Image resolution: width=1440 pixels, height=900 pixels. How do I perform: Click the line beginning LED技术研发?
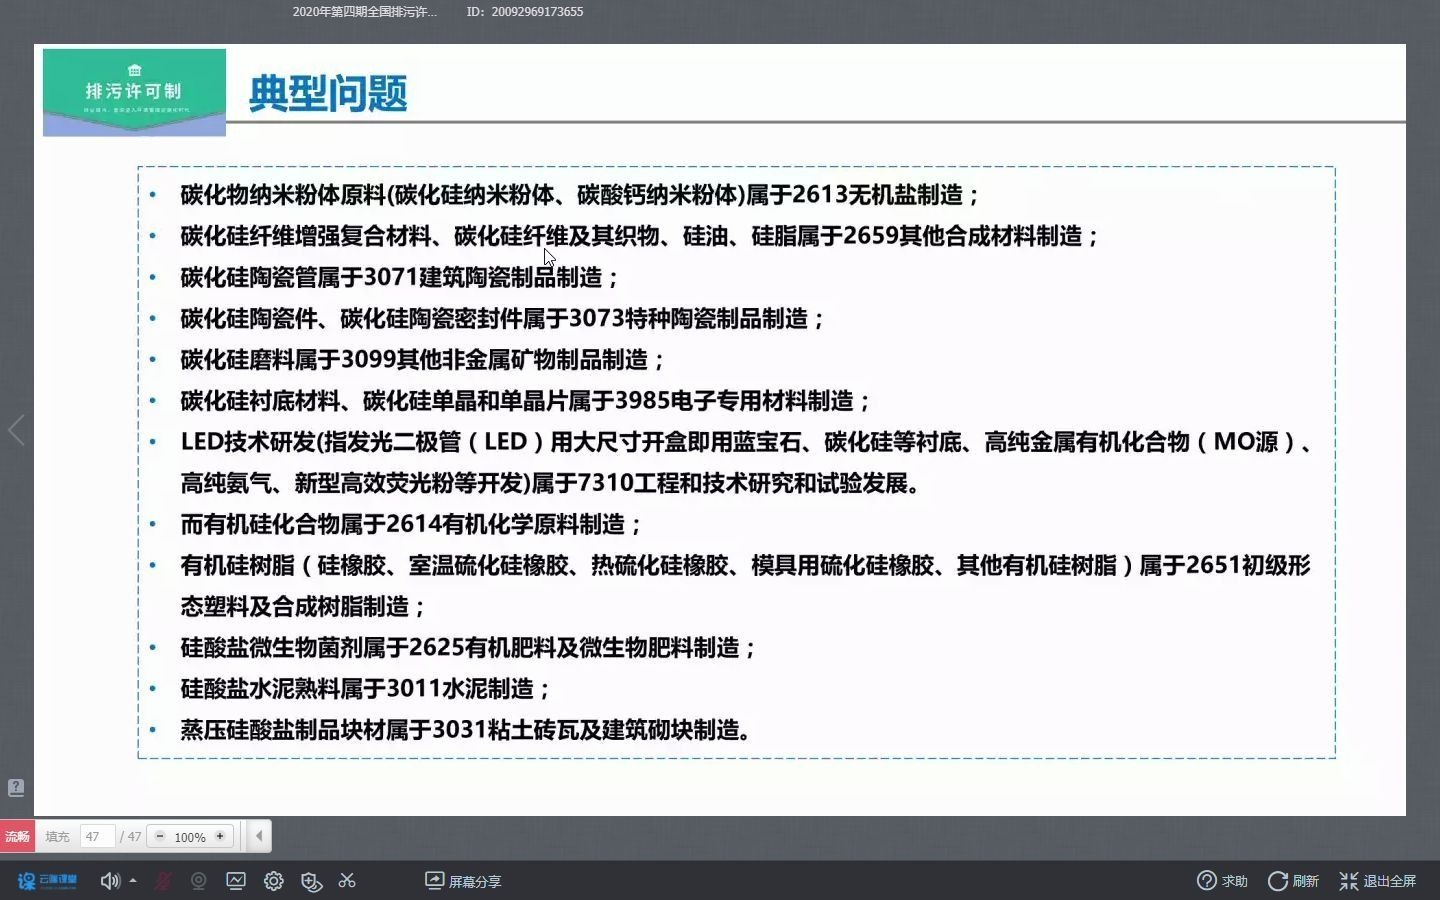(746, 442)
